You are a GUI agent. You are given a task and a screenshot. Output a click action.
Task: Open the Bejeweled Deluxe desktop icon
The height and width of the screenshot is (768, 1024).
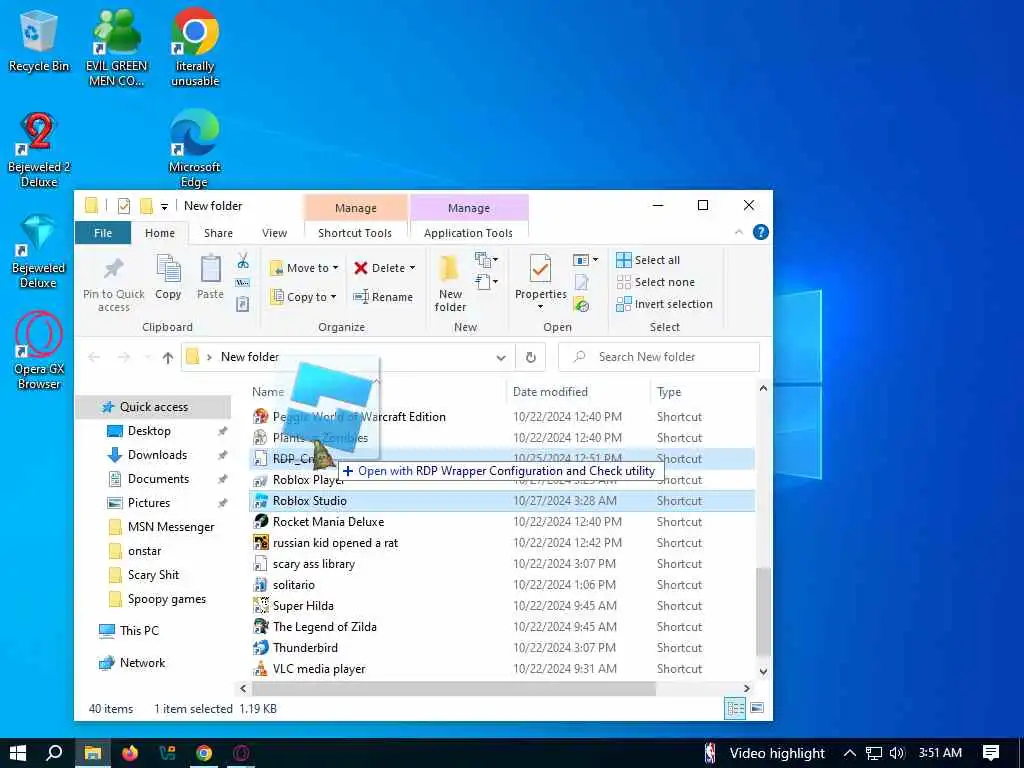click(39, 251)
